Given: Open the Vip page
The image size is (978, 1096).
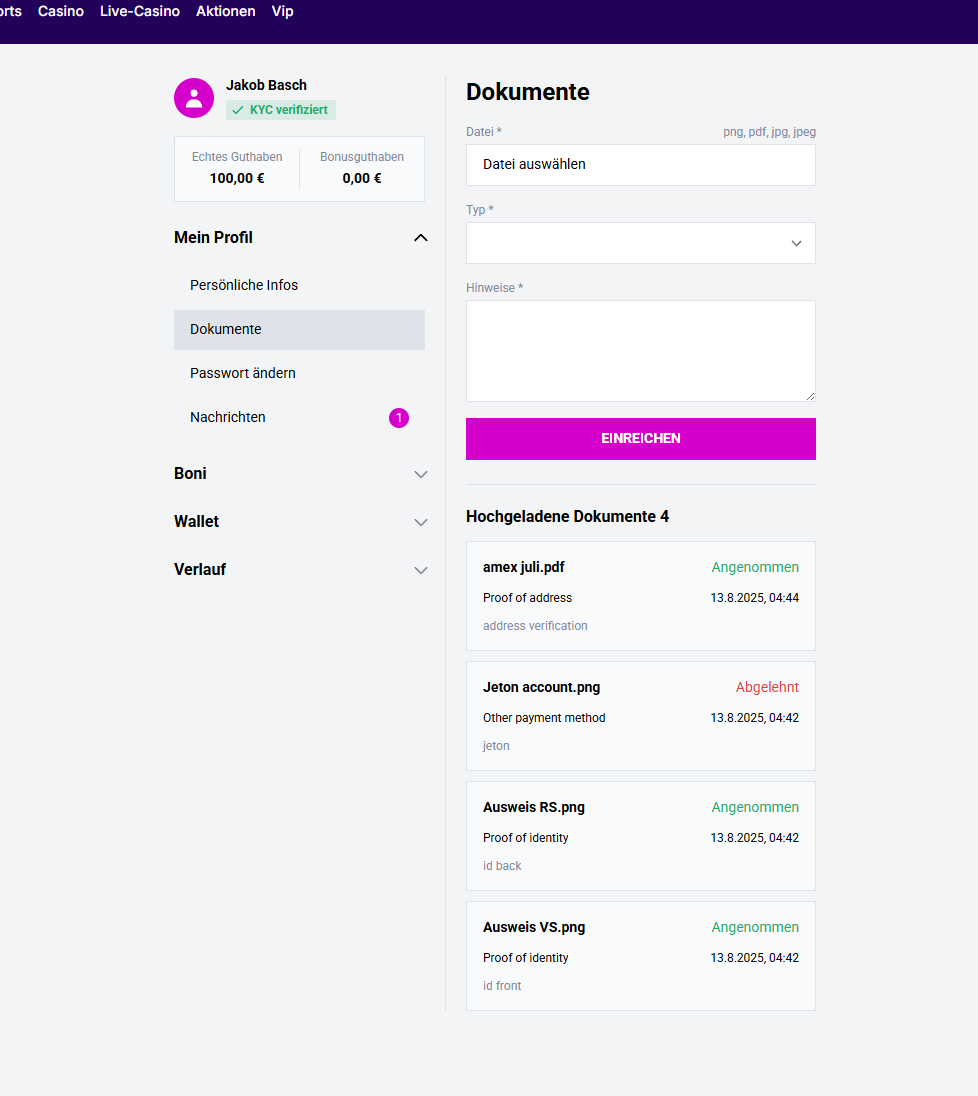Looking at the screenshot, I should tap(282, 12).
